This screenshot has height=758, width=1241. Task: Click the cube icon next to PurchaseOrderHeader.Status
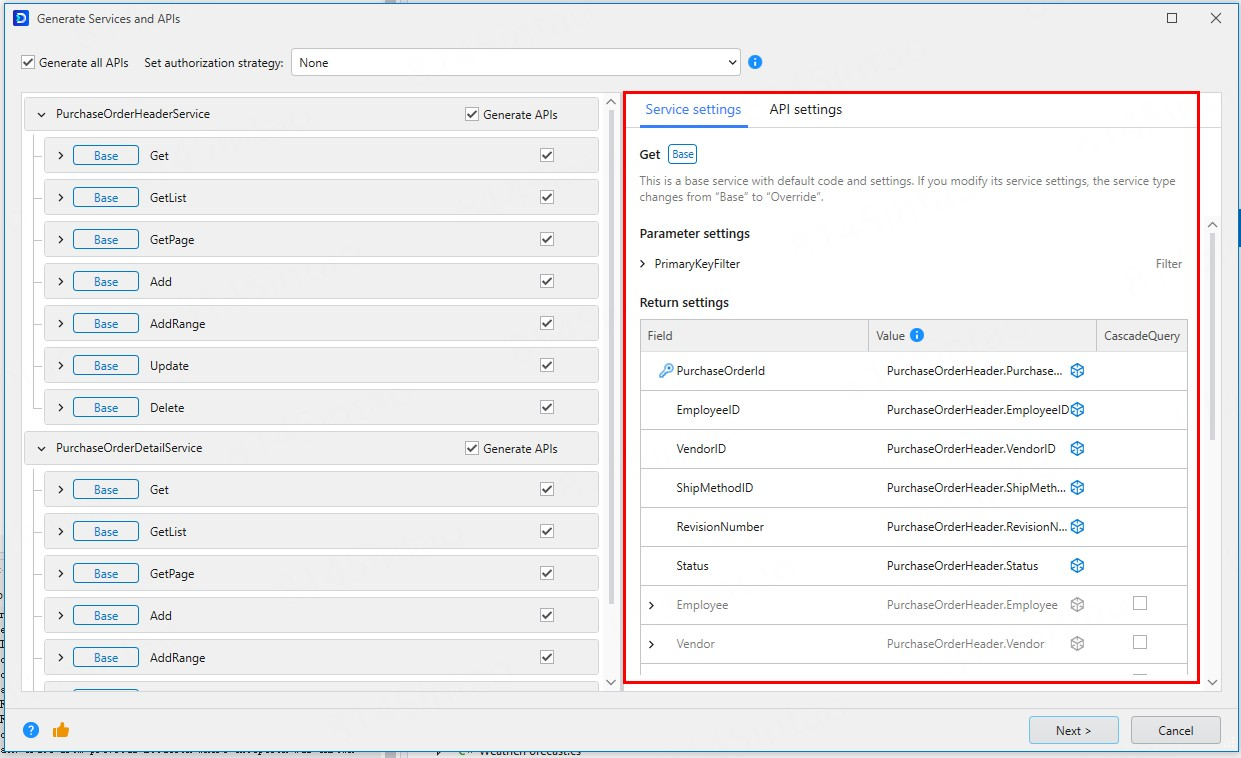(x=1077, y=566)
